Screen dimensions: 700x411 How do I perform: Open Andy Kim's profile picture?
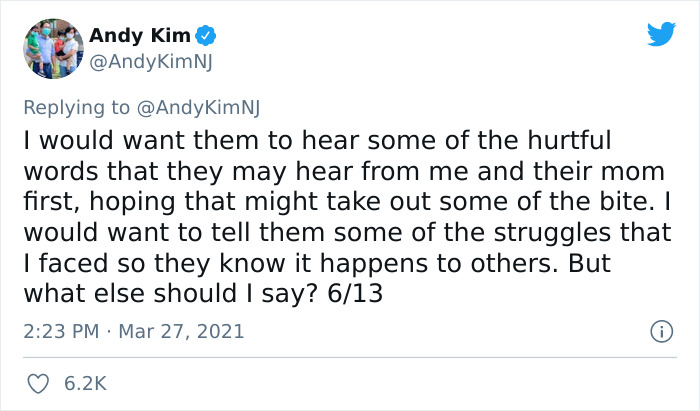[x=53, y=49]
